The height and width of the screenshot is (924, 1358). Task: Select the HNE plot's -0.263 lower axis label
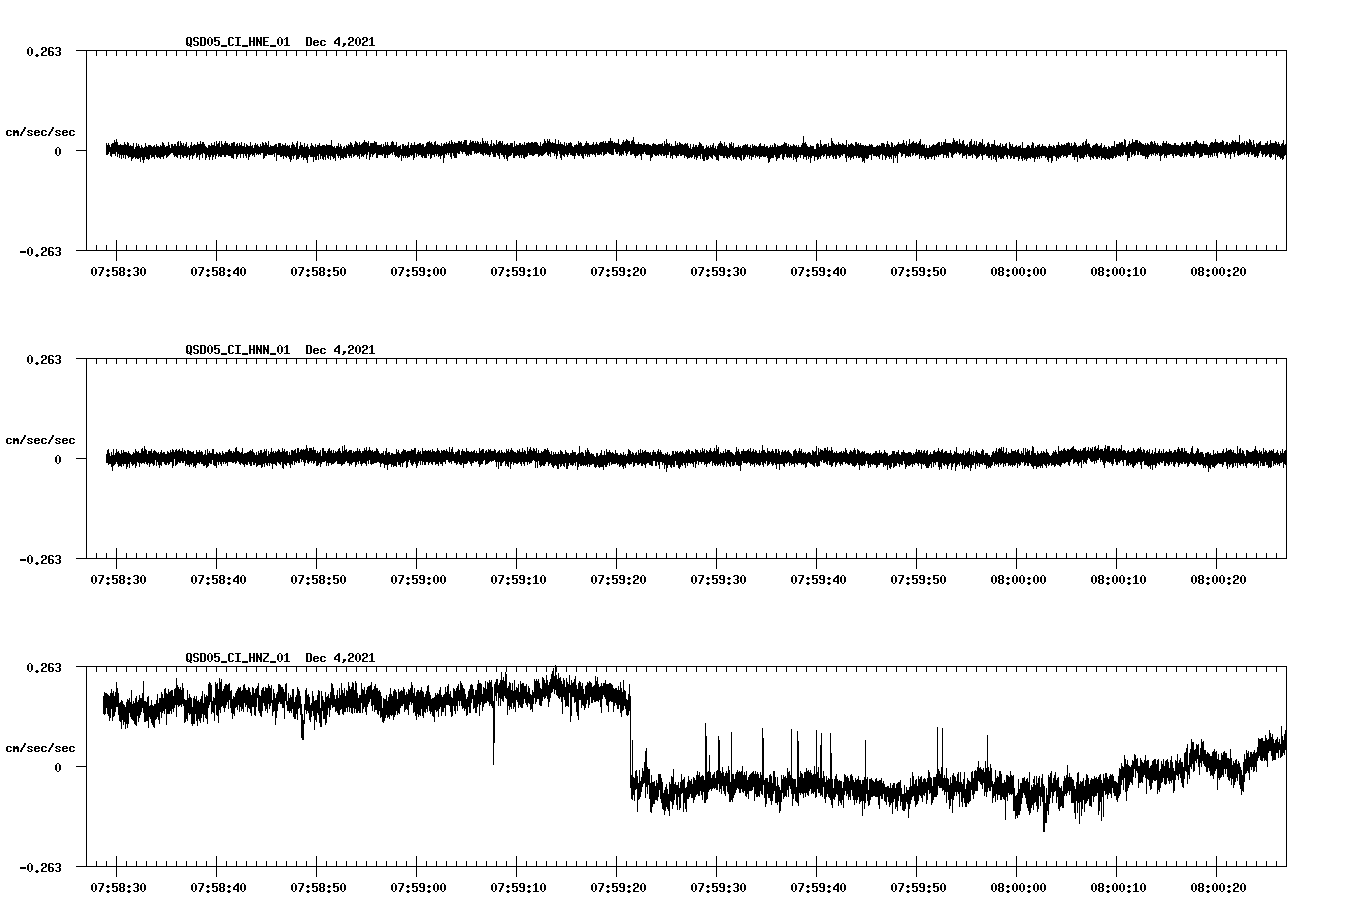coord(40,251)
